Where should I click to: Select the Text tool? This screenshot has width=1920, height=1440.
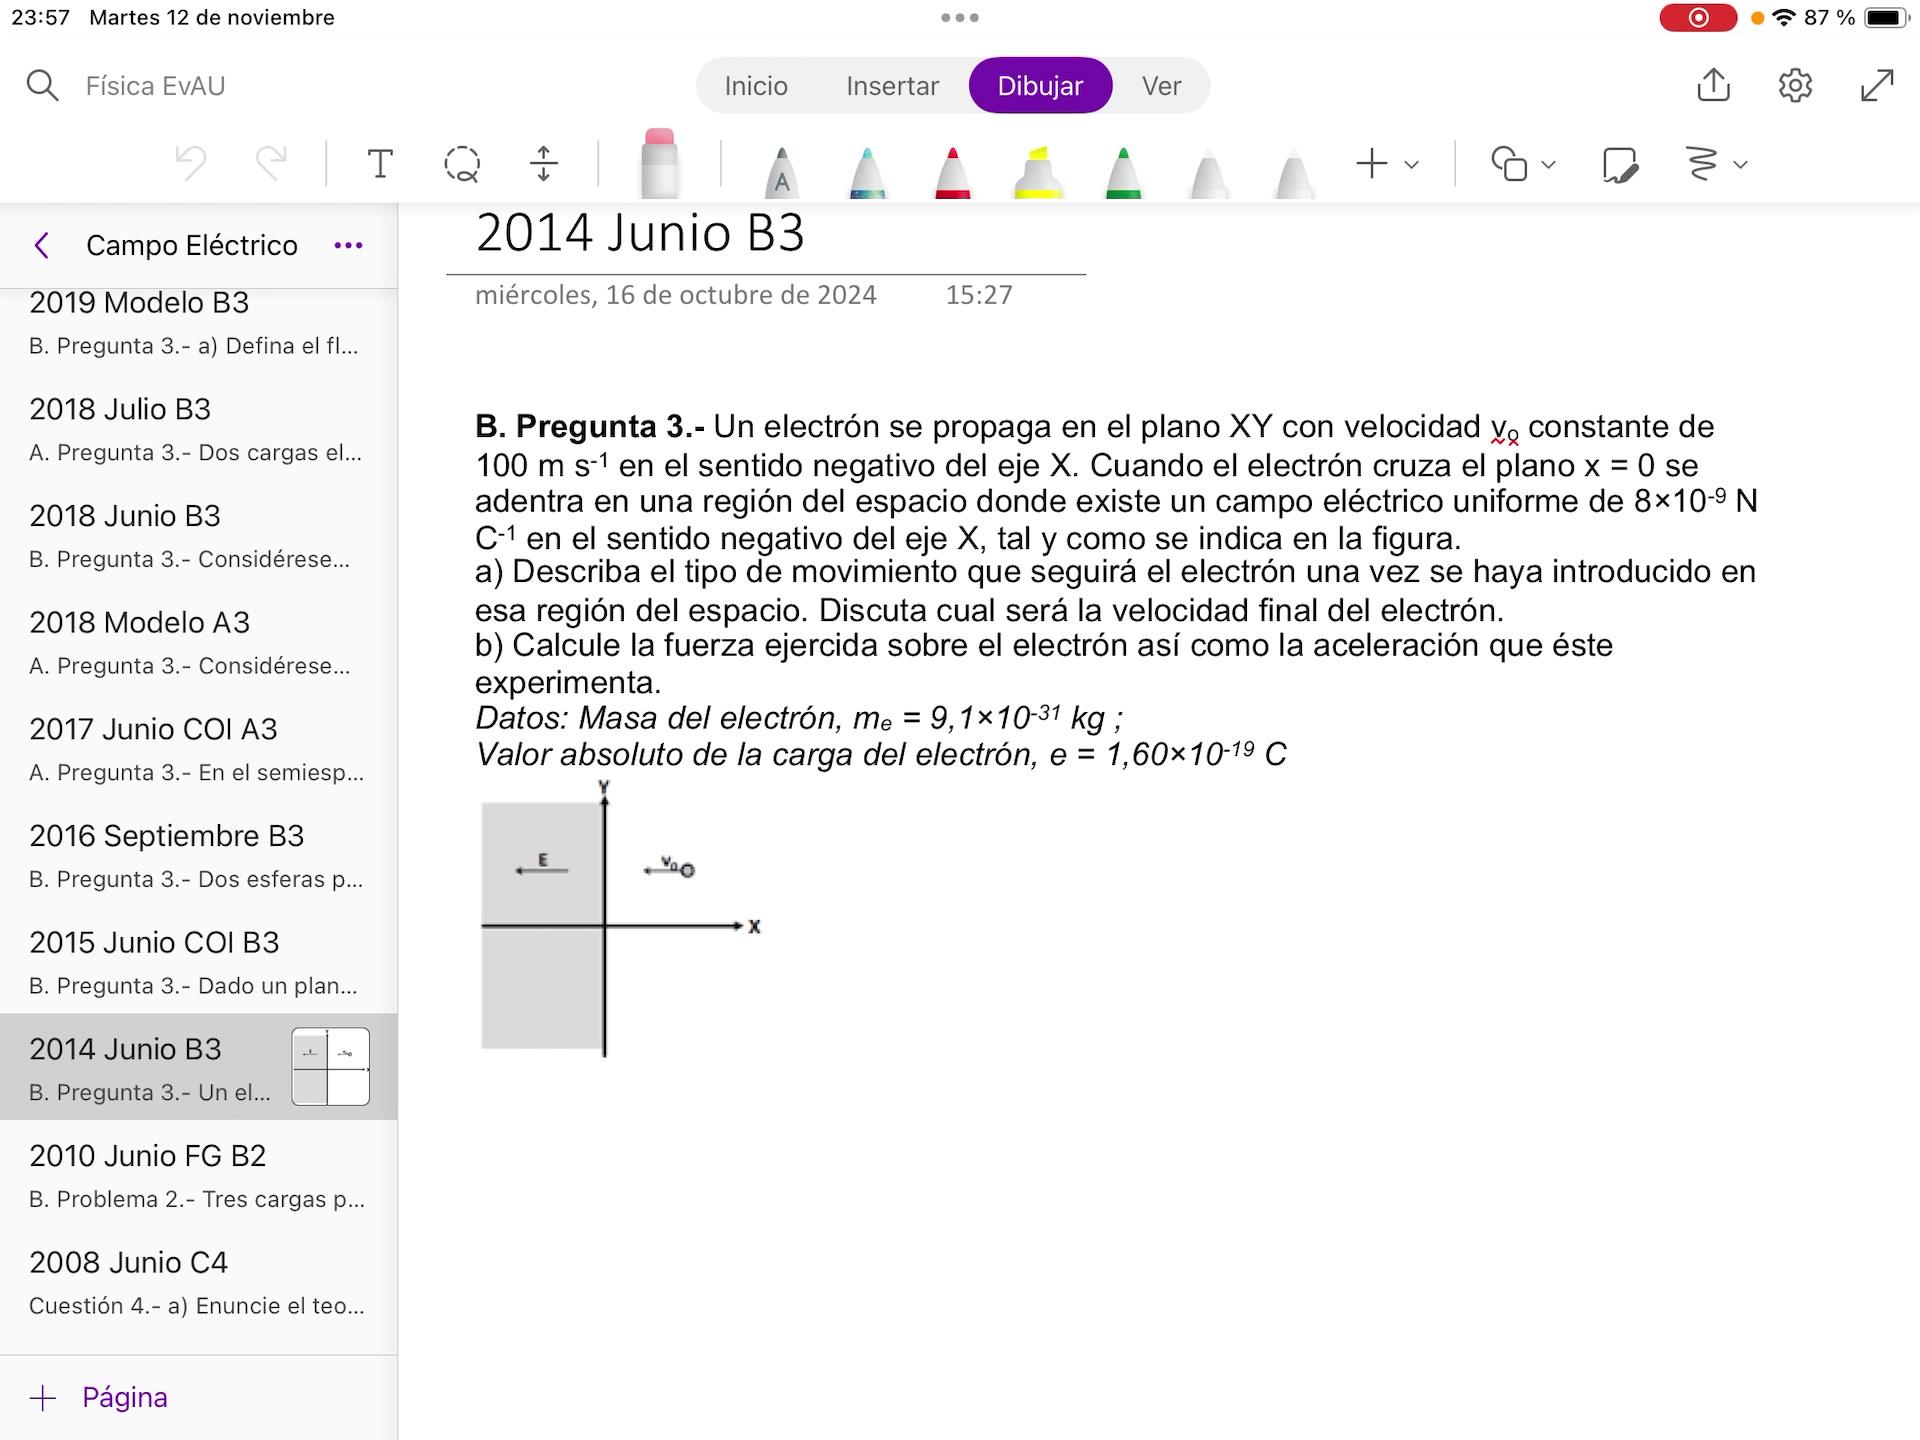[380, 164]
